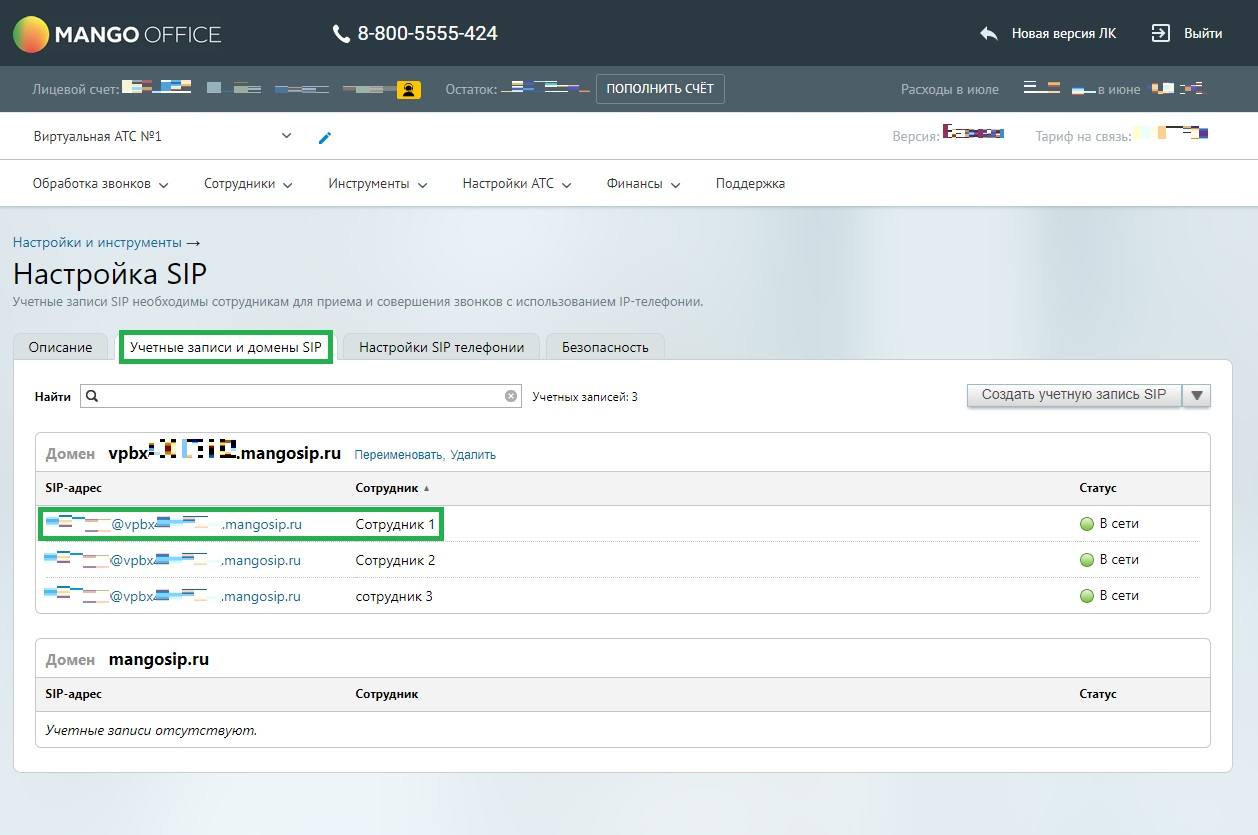The width and height of the screenshot is (1258, 835).
Task: Open the Поддержка menu item
Action: pos(750,184)
